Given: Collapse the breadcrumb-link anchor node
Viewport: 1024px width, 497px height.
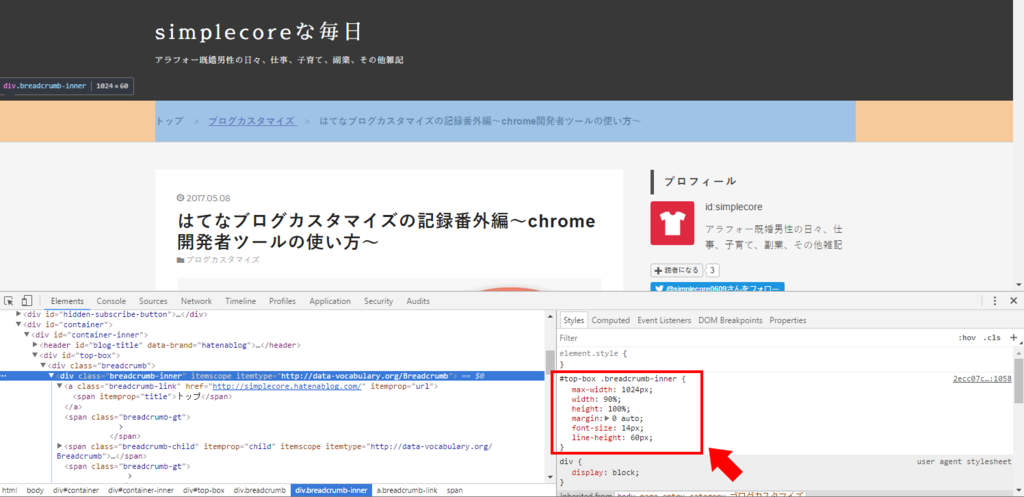Looking at the screenshot, I should 59,387.
